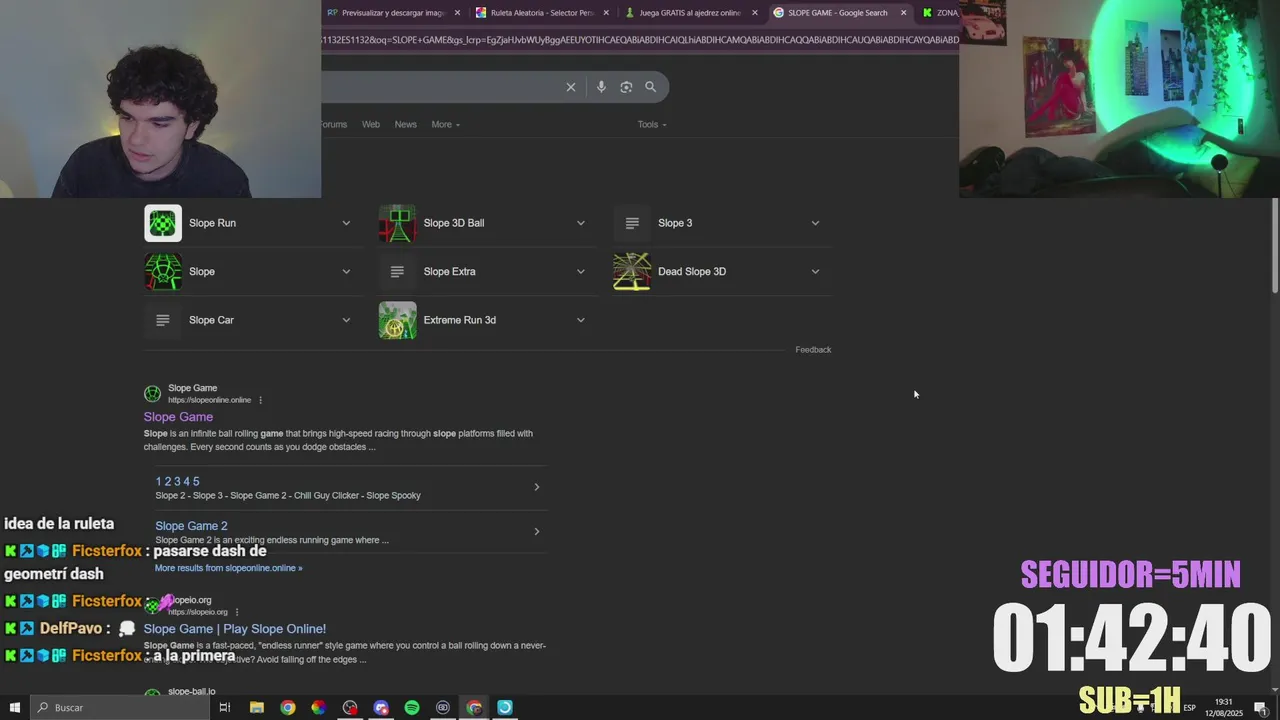Open the arrow beside Slope 2 - Slope 3 sitelink
Screen dimensions: 1280x720
tap(536, 487)
